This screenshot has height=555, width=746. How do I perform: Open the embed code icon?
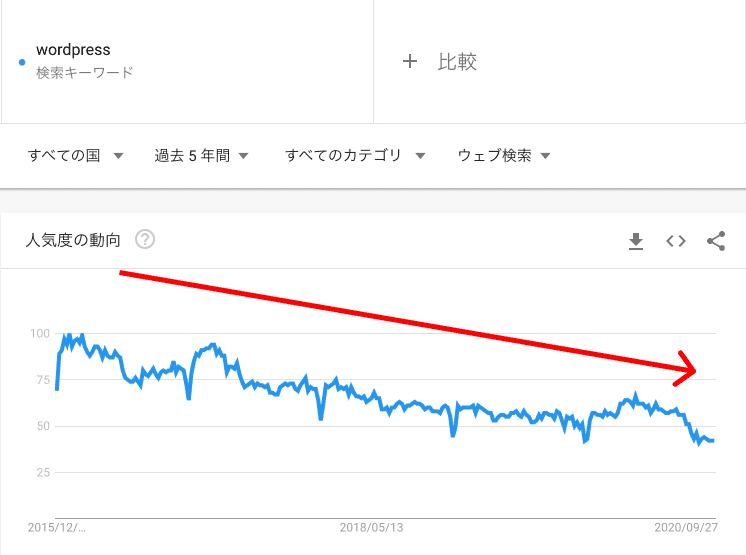(676, 241)
